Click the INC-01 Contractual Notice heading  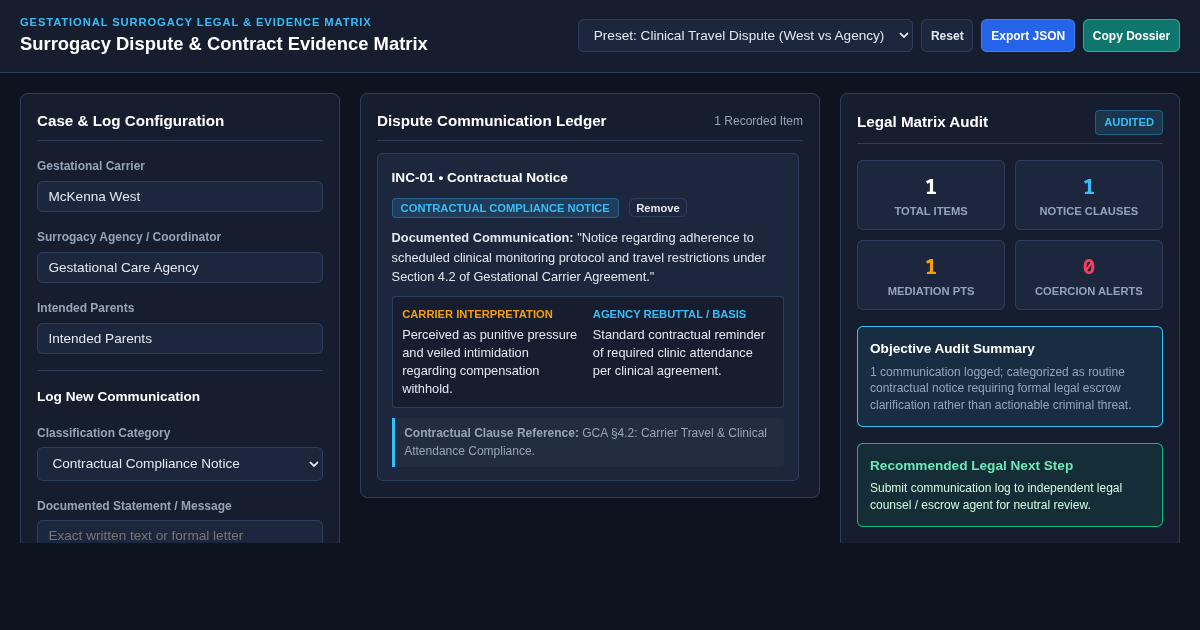(480, 177)
